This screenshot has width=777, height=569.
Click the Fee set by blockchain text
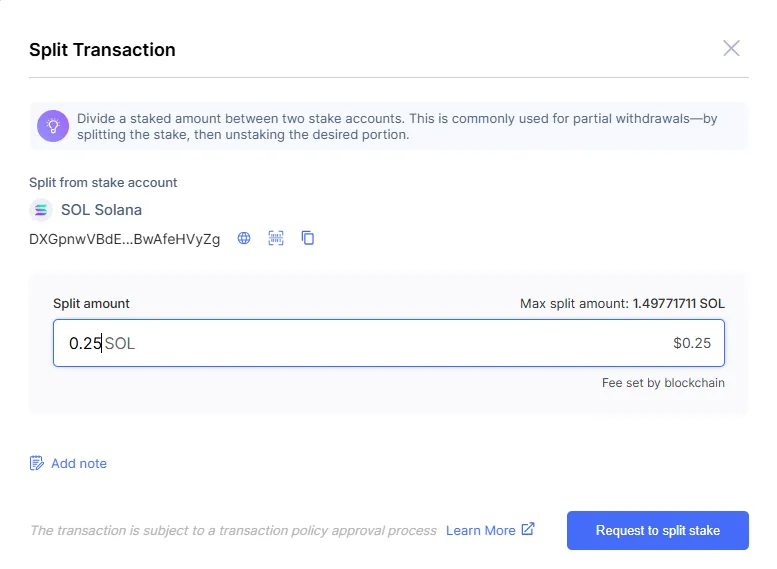coord(663,383)
